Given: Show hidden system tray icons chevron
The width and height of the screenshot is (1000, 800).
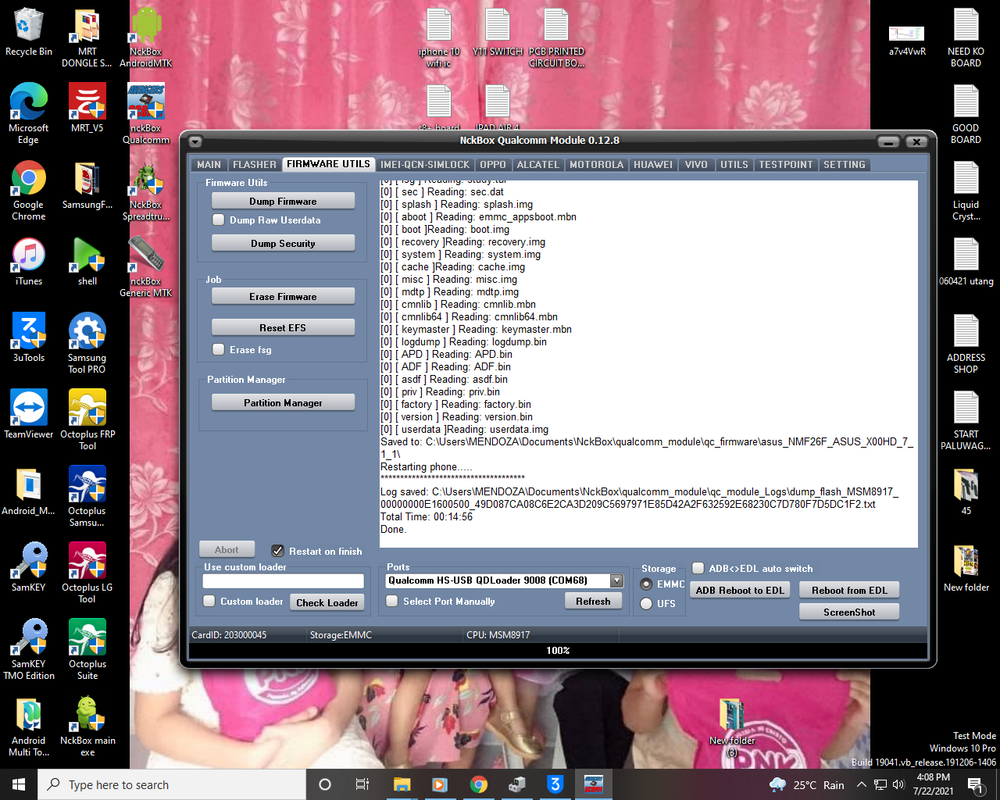Looking at the screenshot, I should tap(861, 784).
